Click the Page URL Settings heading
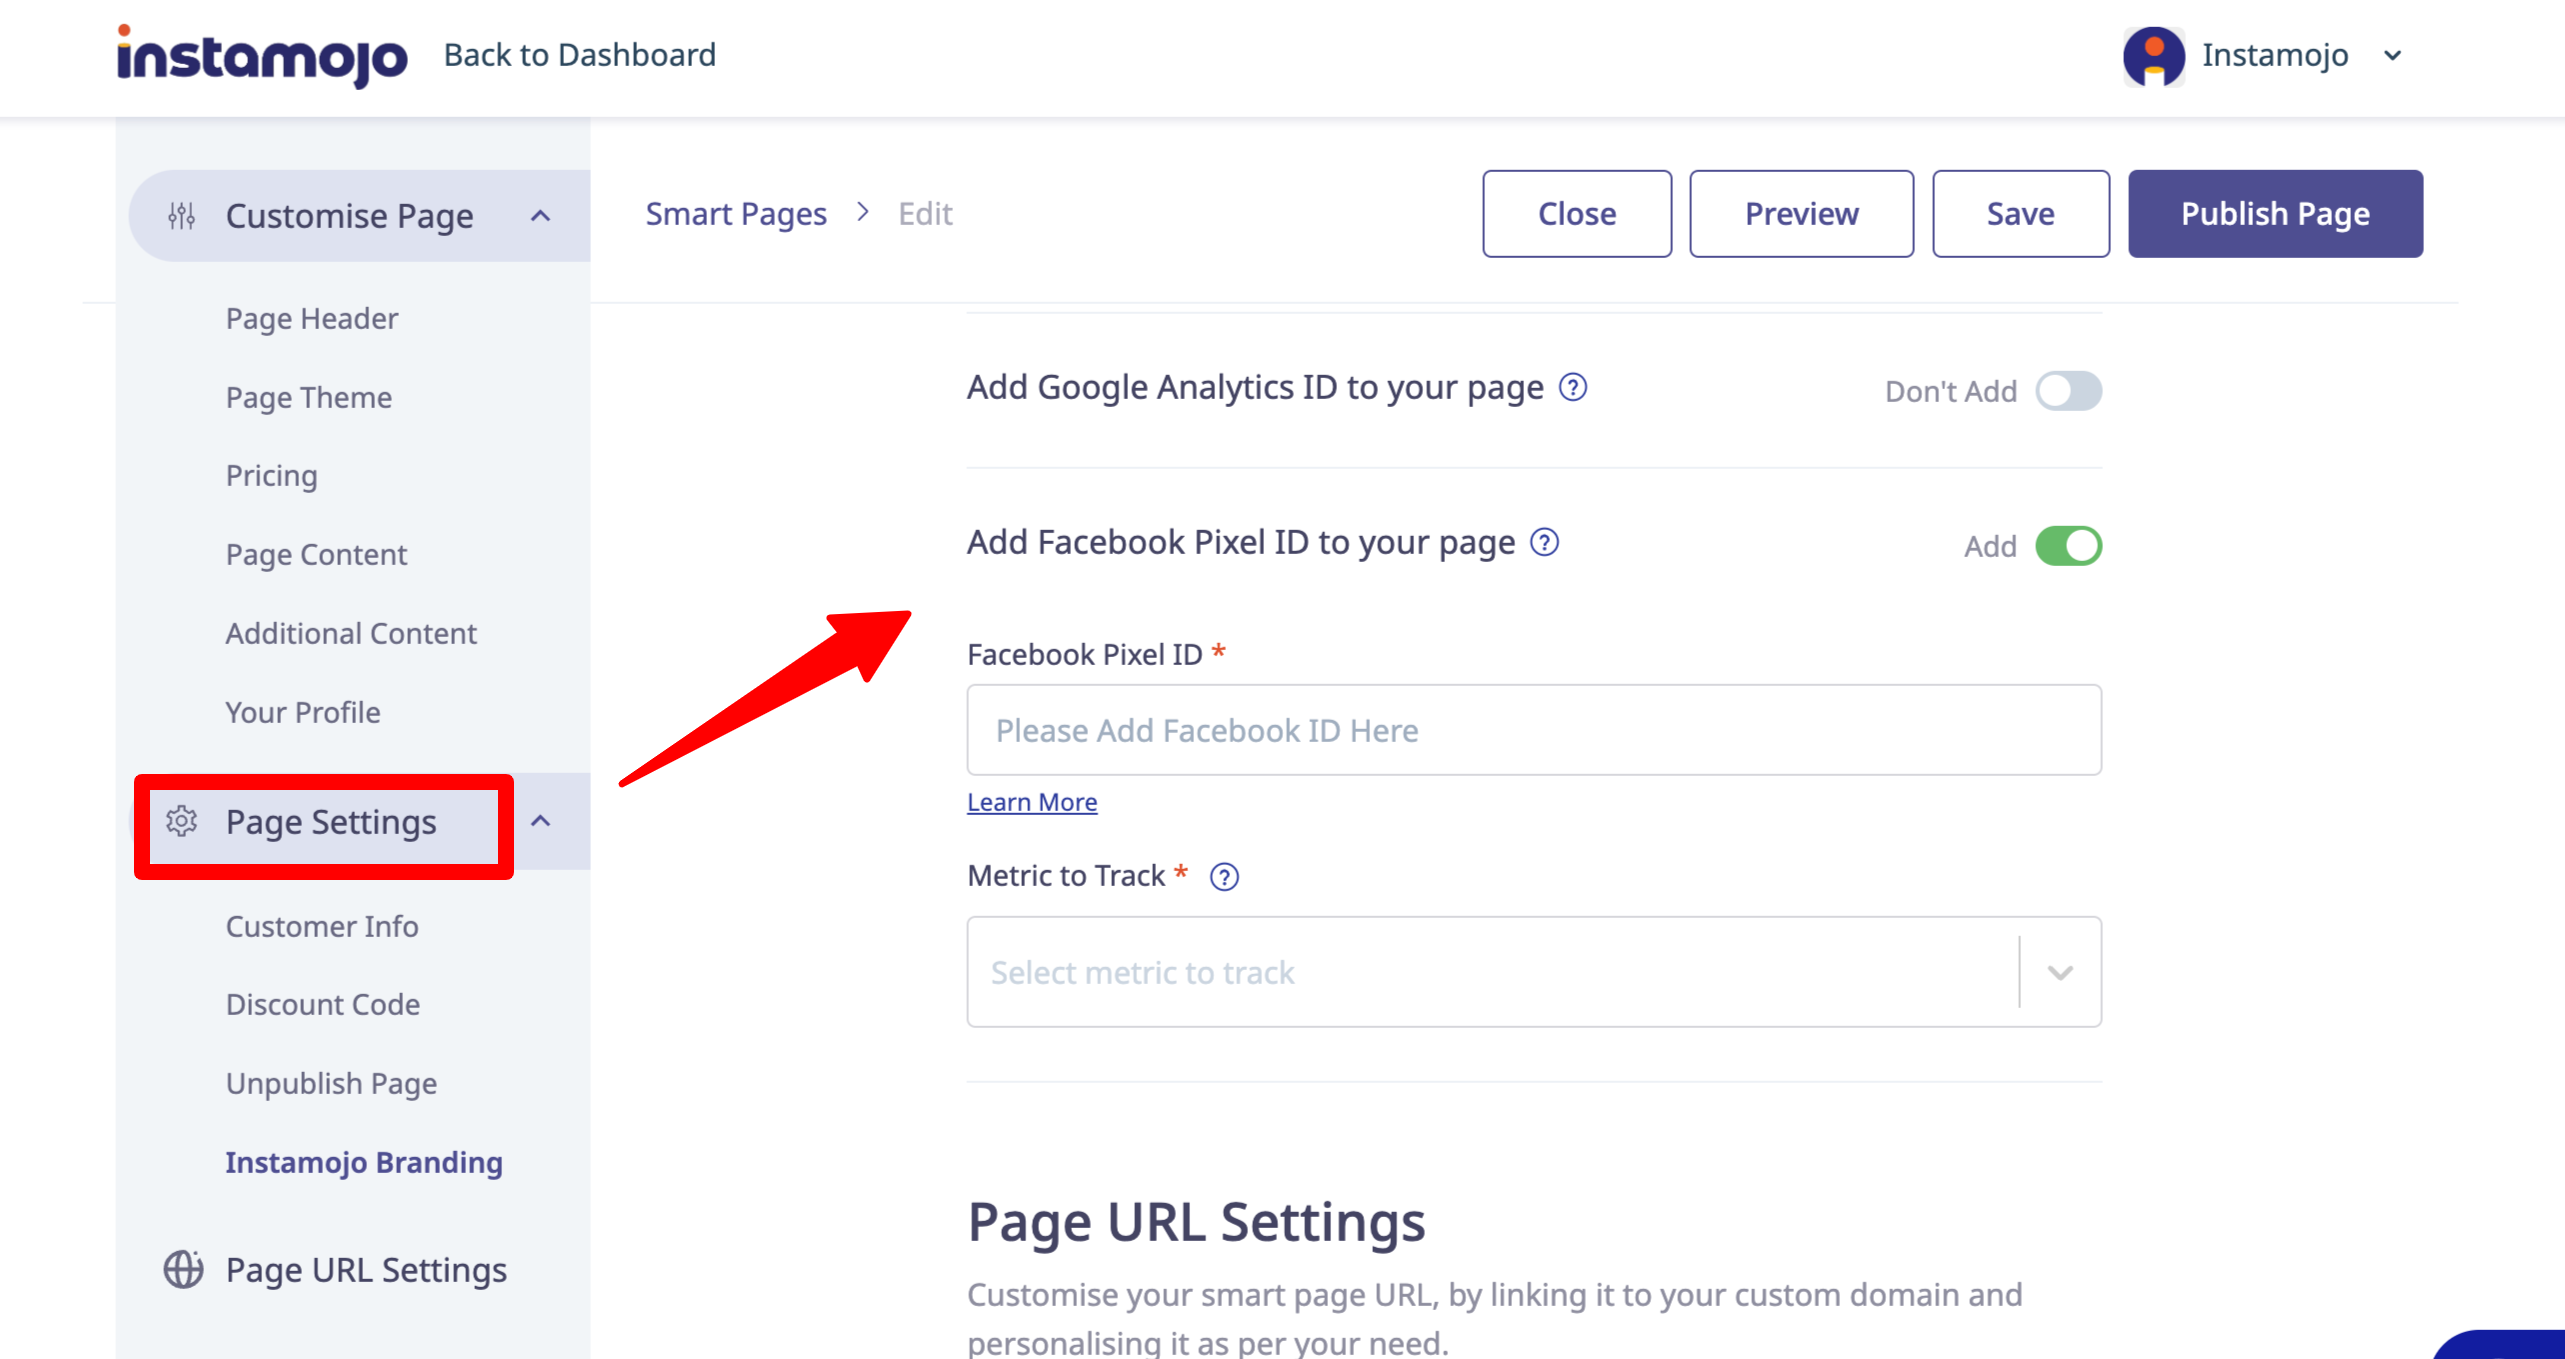 (x=1196, y=1222)
